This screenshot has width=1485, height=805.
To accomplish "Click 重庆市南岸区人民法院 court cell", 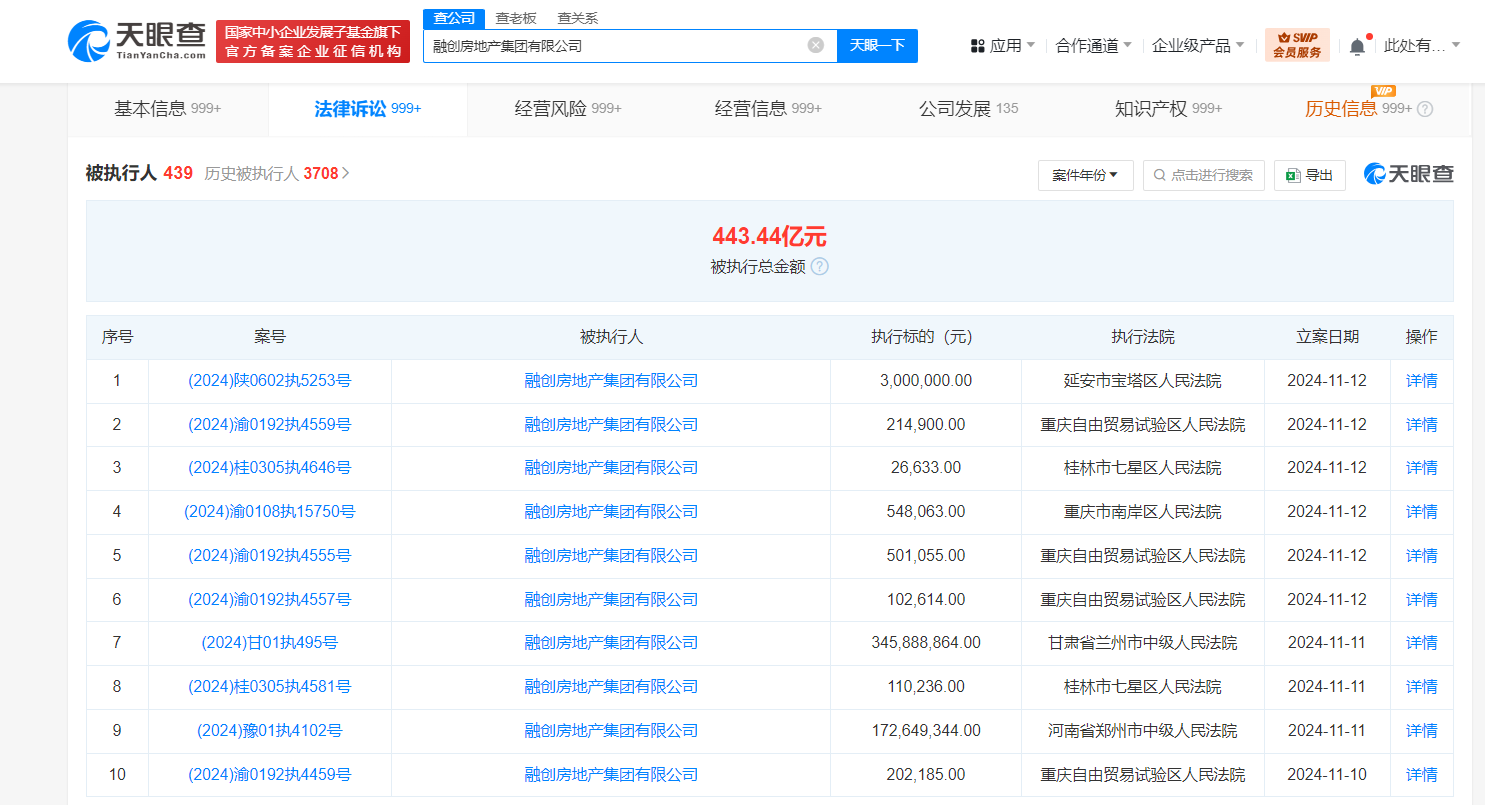I will tap(1142, 512).
